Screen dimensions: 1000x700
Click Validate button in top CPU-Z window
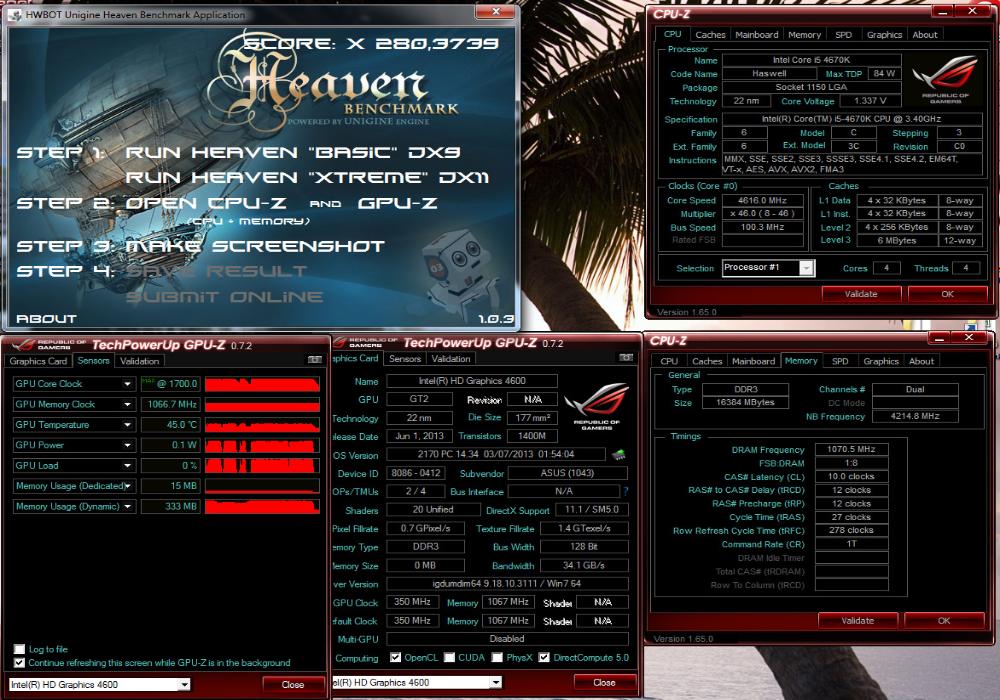click(861, 294)
